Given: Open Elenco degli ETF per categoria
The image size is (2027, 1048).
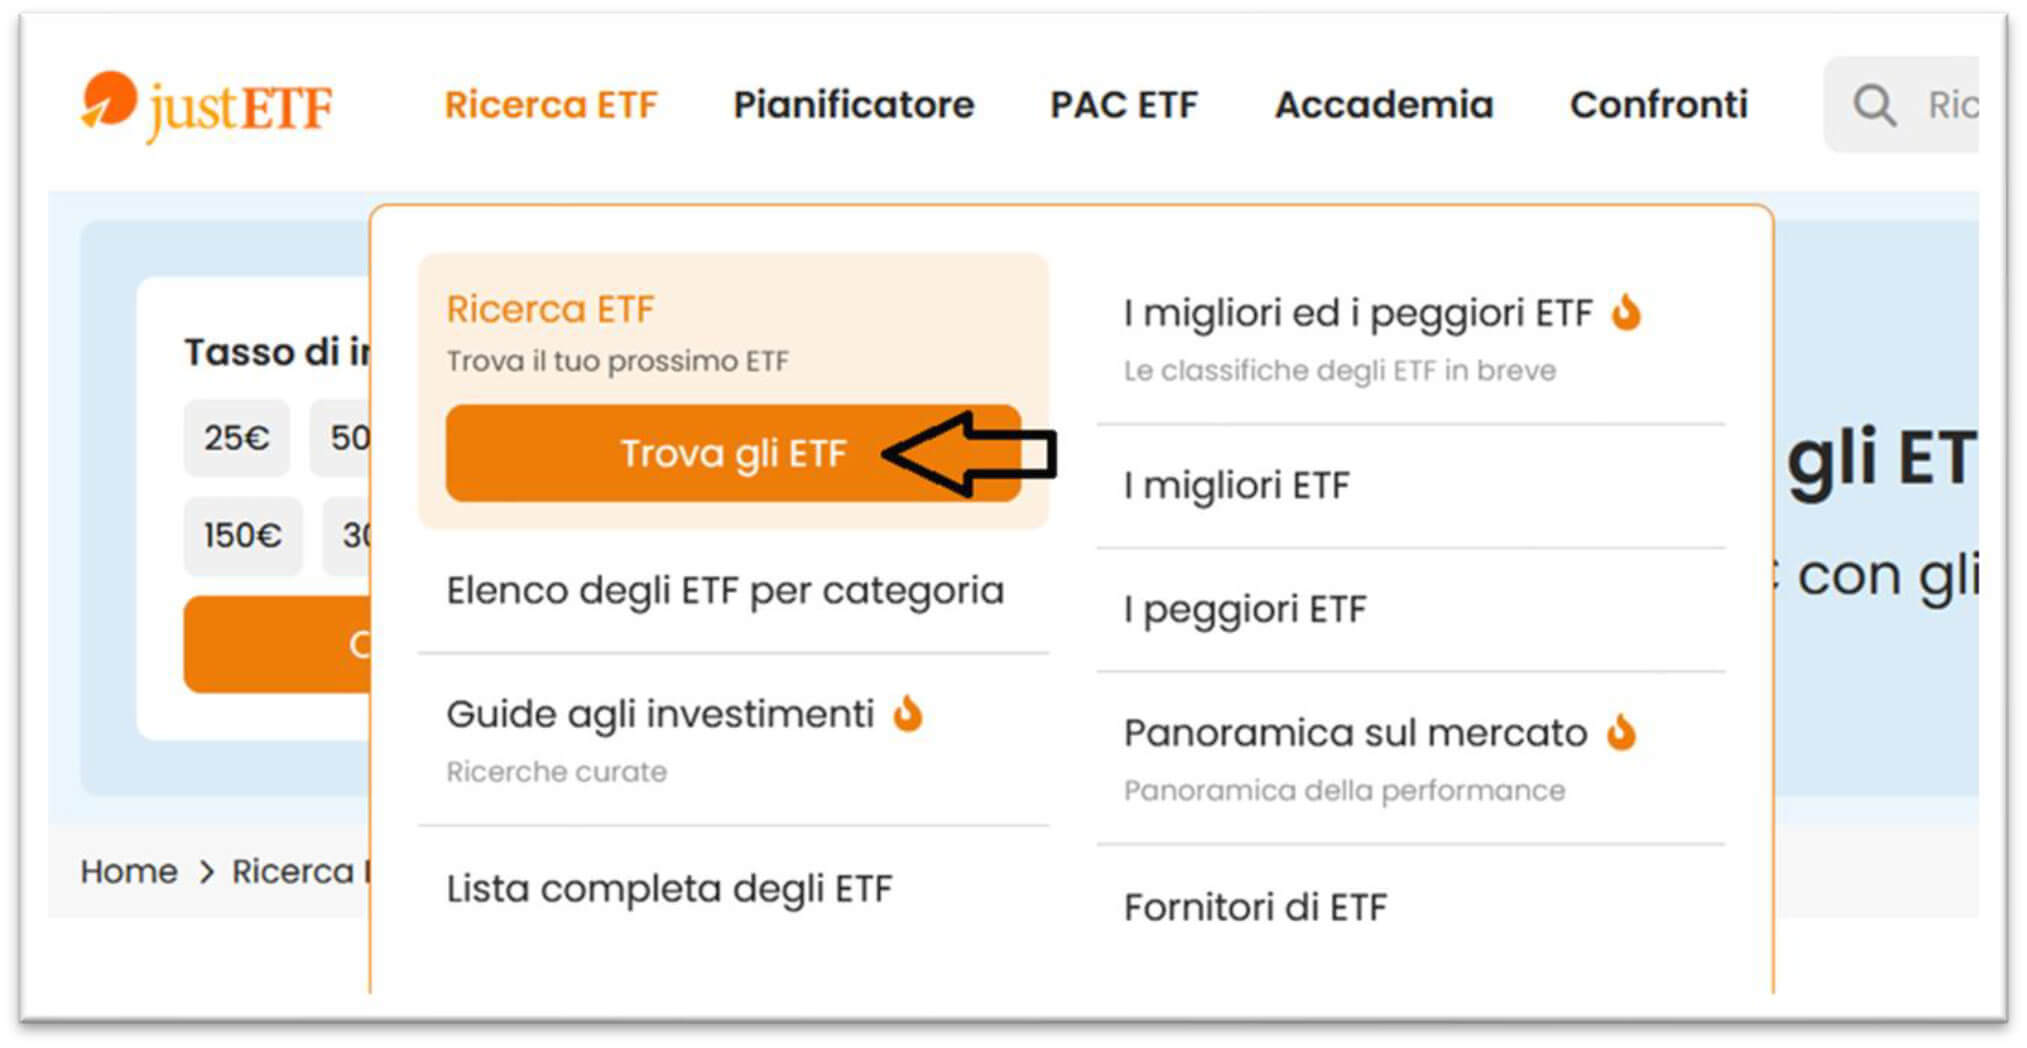Looking at the screenshot, I should (724, 591).
